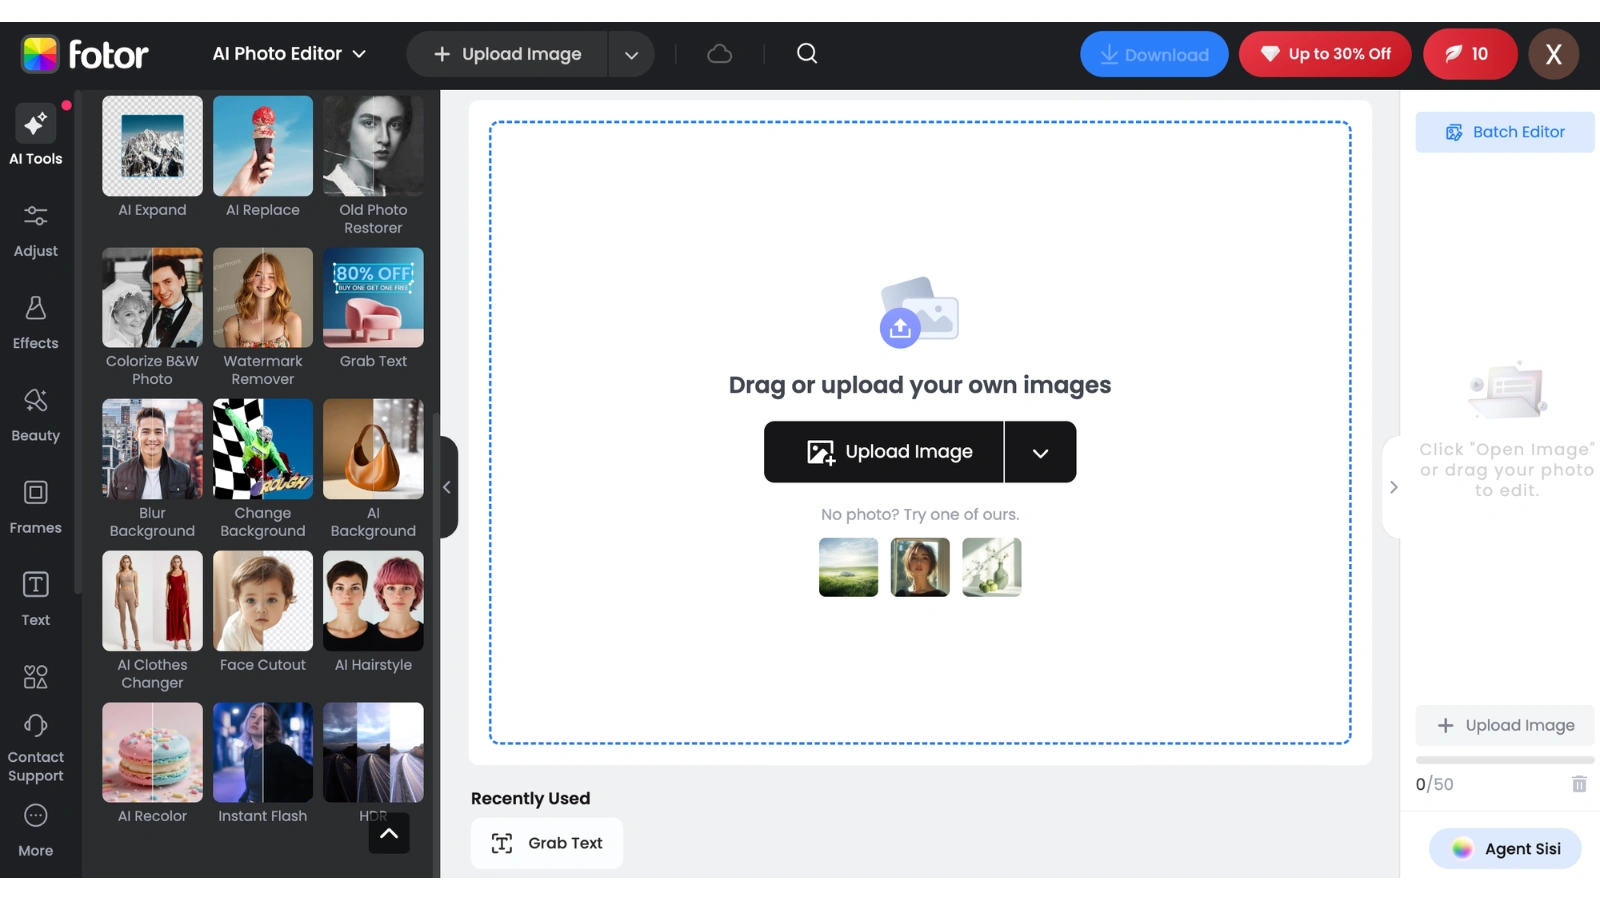Image resolution: width=1600 pixels, height=900 pixels.
Task: Click the upload progress bar above 0/50
Action: point(1505,760)
